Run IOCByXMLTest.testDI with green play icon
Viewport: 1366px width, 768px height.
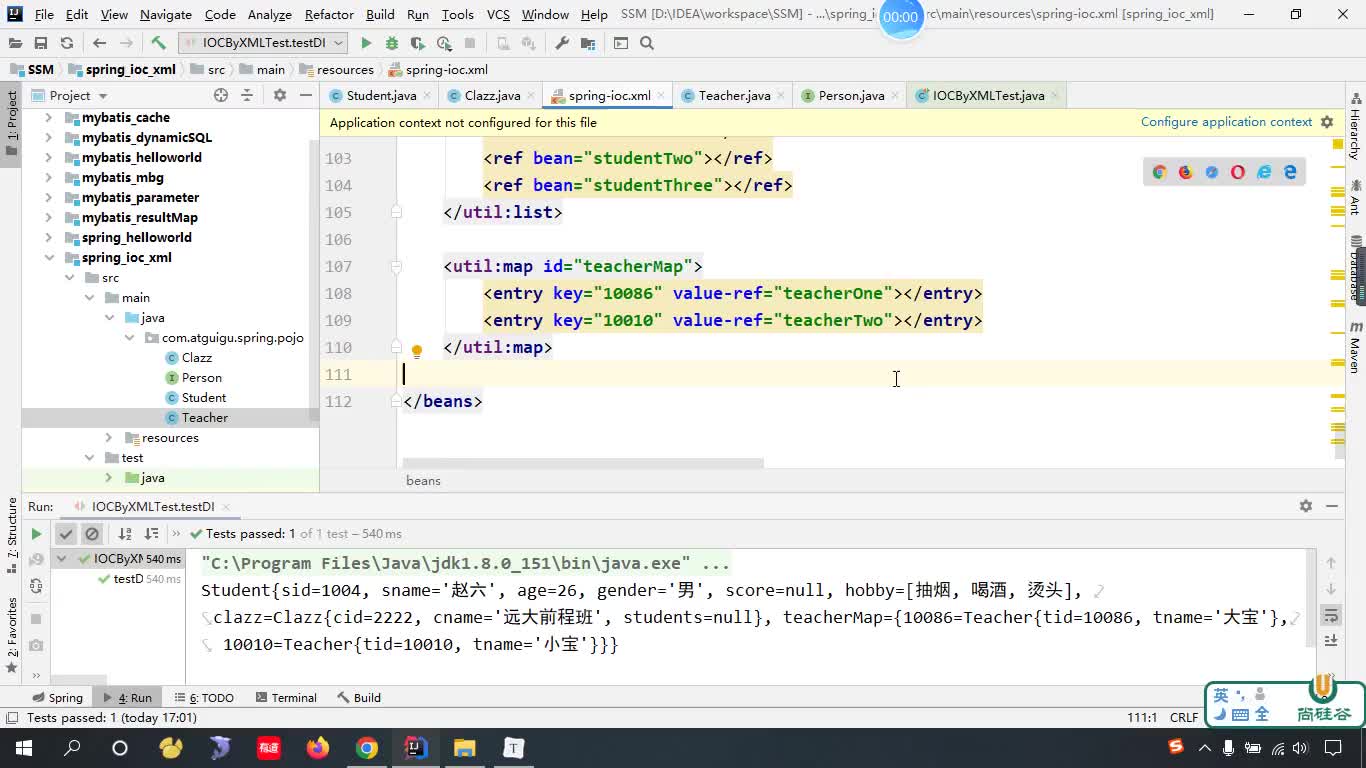pyautogui.click(x=366, y=43)
